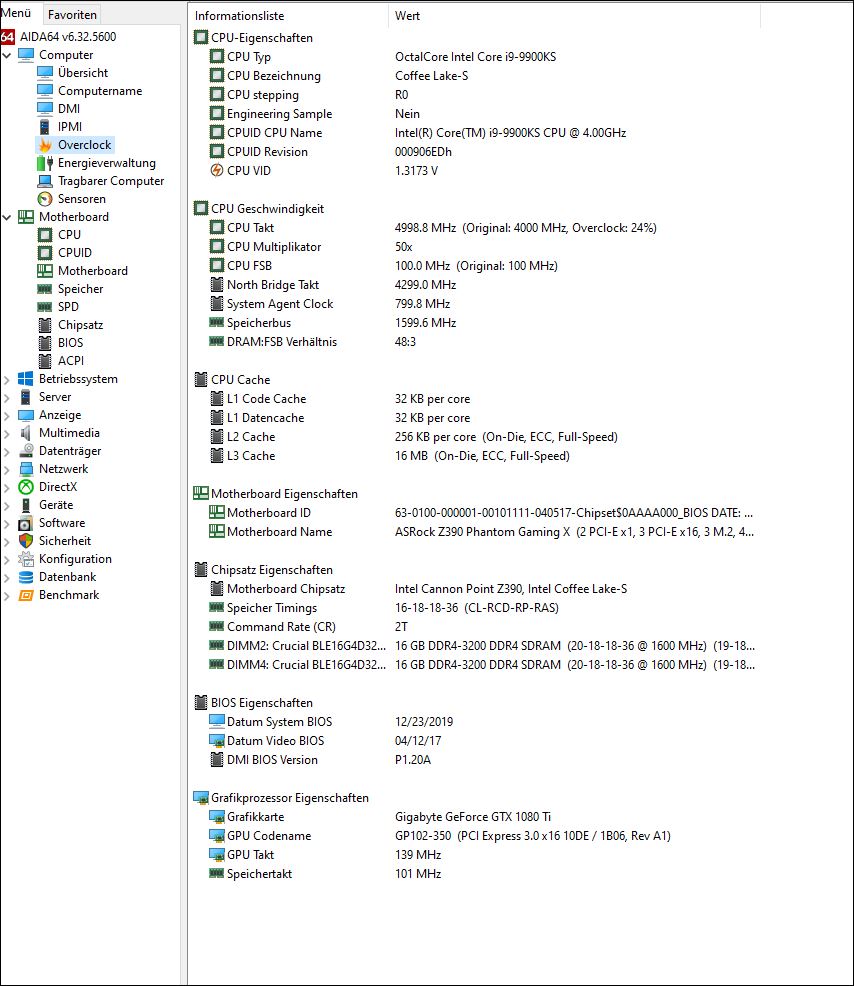854x986 pixels.
Task: Expand the Anzeige tree node
Action: pos(7,416)
